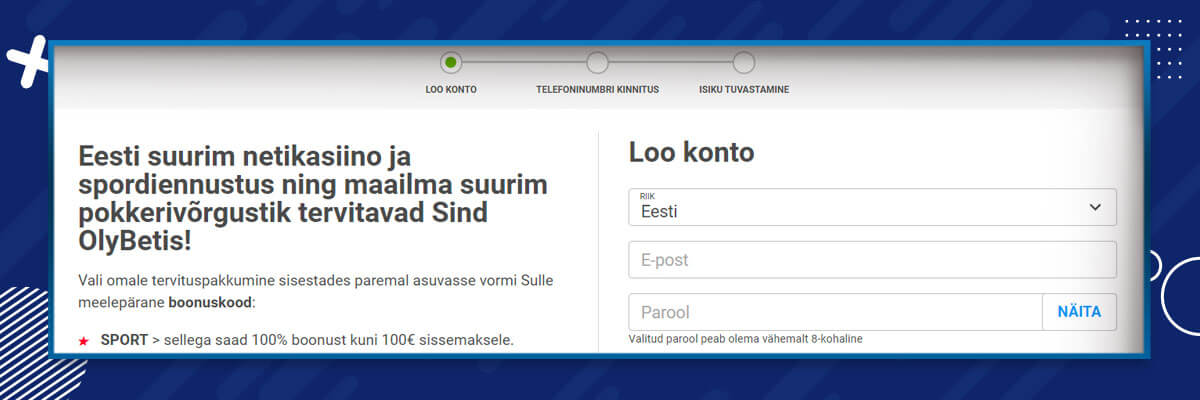Select the Isiku tuvastamine step circle
The image size is (1200, 400).
tap(743, 63)
